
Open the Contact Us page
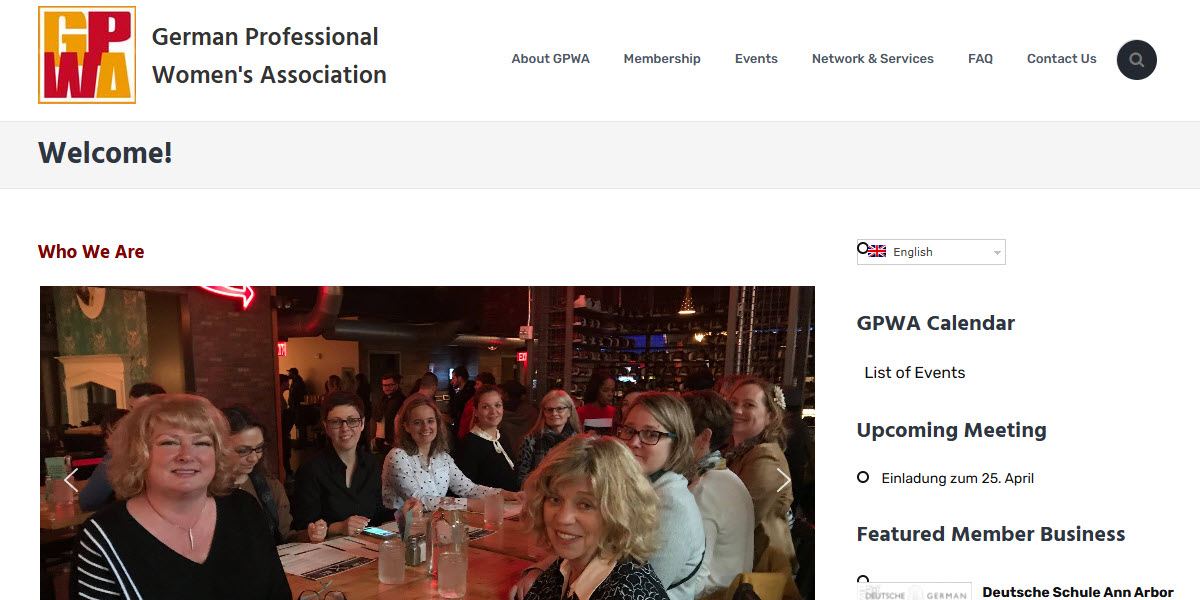coord(1061,59)
